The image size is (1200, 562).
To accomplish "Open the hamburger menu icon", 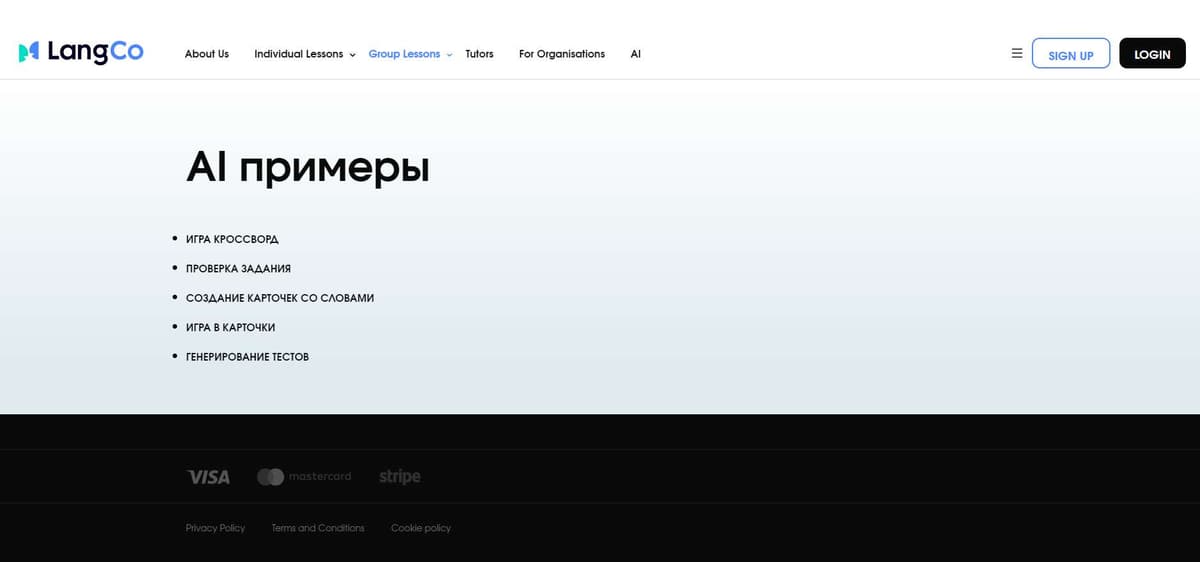I will point(1017,53).
